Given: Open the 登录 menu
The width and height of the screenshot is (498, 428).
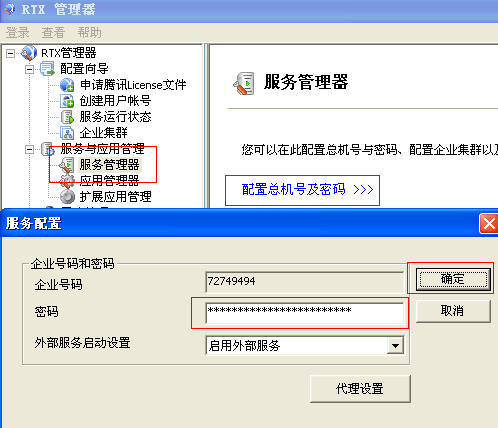Looking at the screenshot, I should click(x=17, y=33).
